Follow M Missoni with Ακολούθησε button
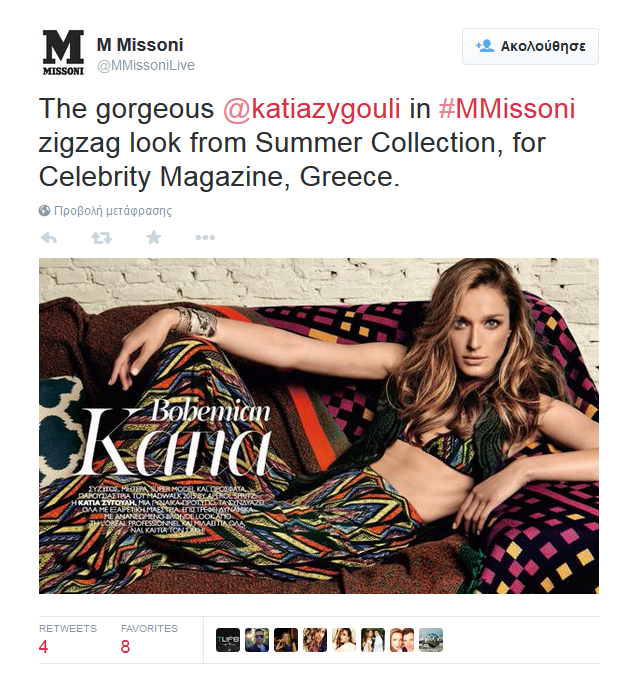 tap(530, 46)
